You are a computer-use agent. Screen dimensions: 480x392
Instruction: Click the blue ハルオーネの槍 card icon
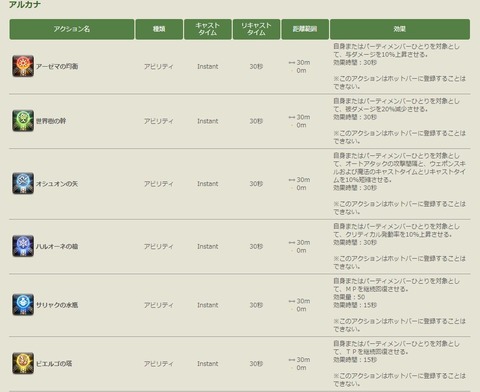click(x=23, y=246)
